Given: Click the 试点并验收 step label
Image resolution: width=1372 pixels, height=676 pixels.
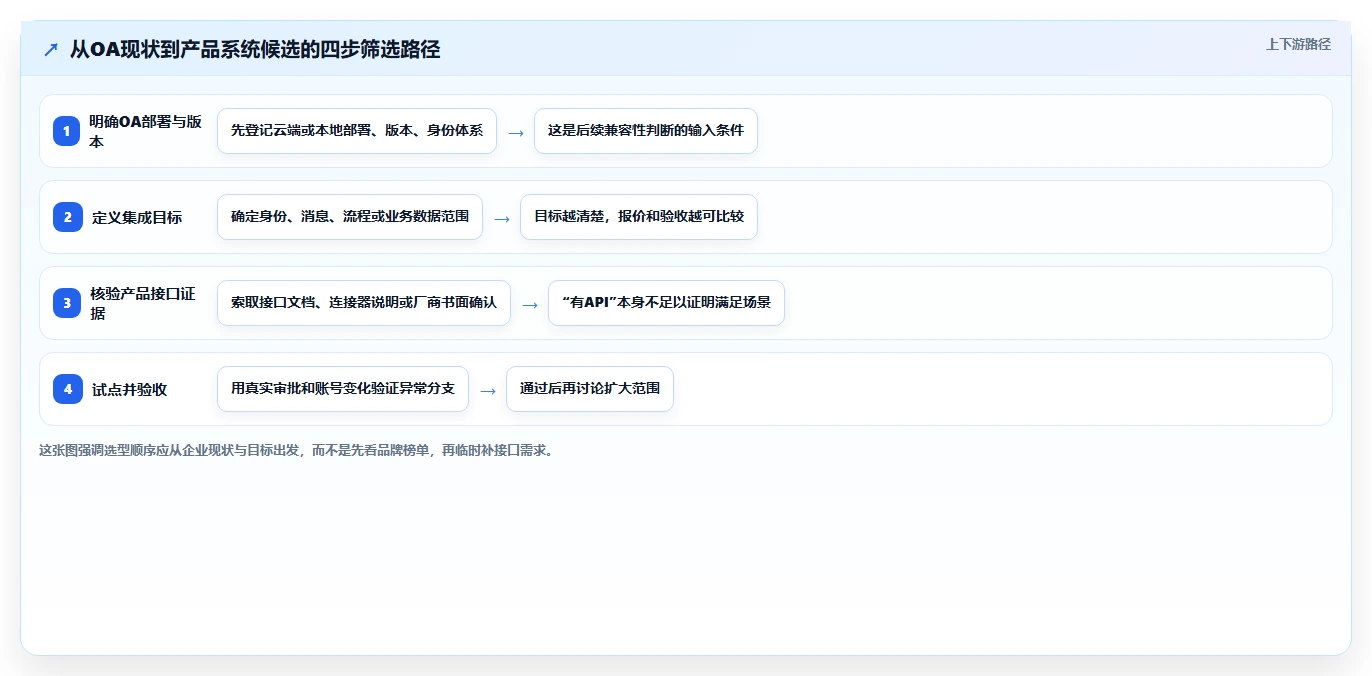Looking at the screenshot, I should click(x=129, y=389).
